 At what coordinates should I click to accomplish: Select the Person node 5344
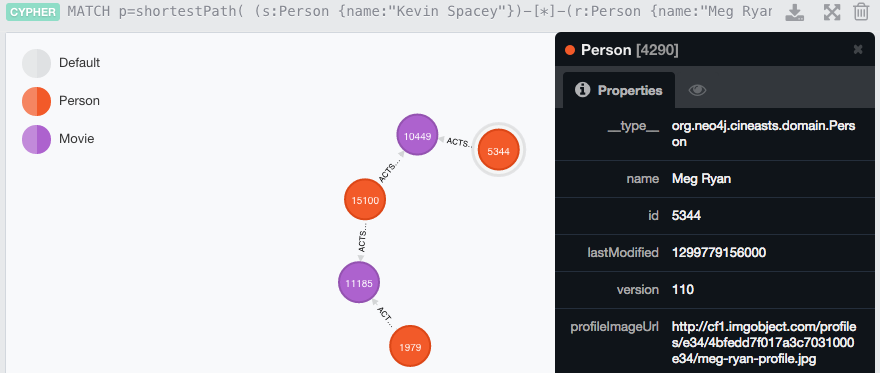(499, 150)
